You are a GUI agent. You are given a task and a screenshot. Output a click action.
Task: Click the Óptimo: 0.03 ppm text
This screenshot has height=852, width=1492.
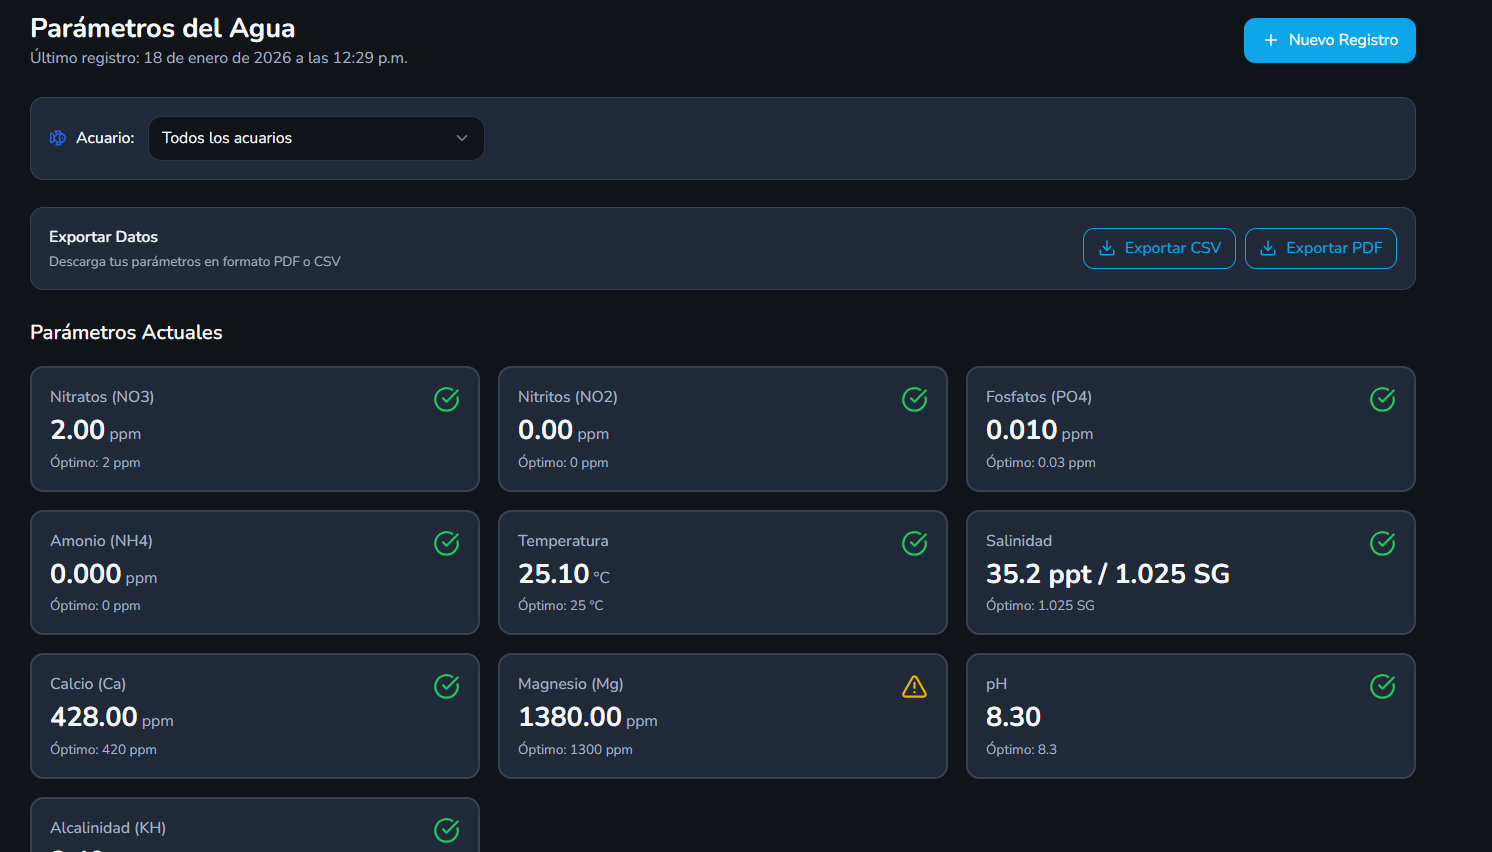pos(1041,463)
